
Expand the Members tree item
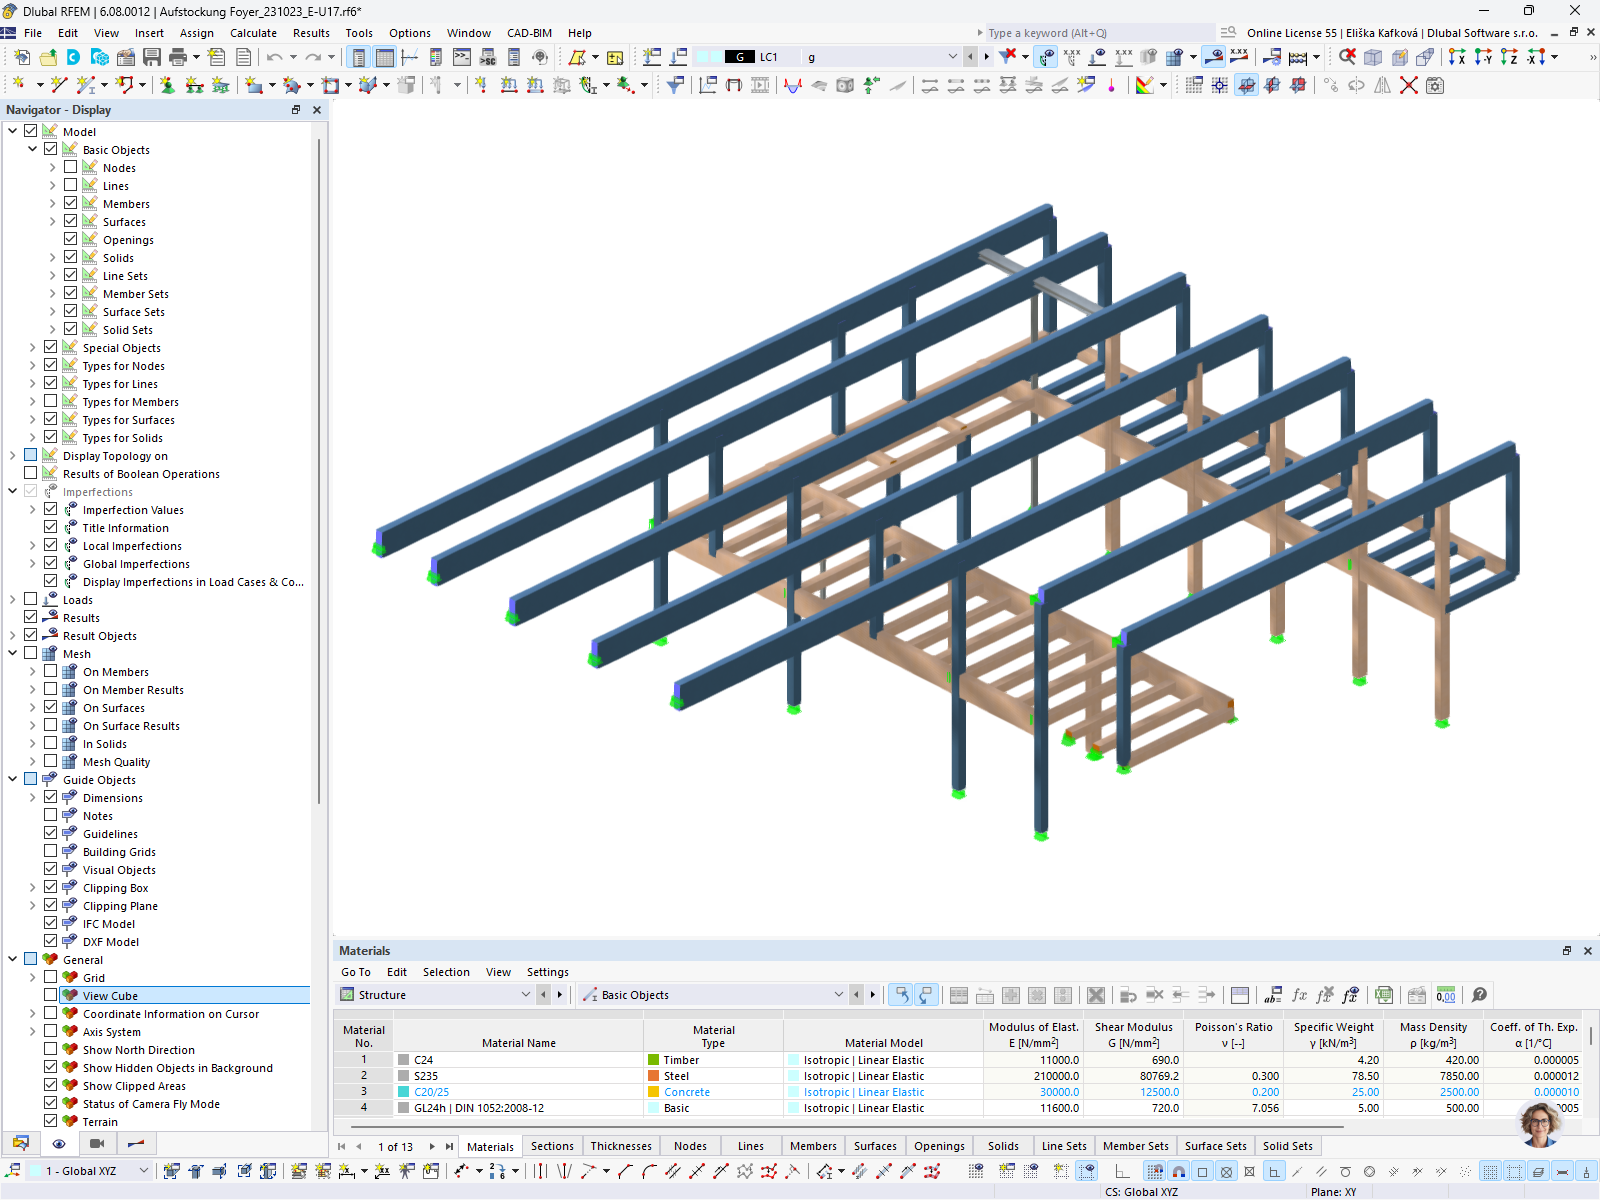tap(53, 203)
